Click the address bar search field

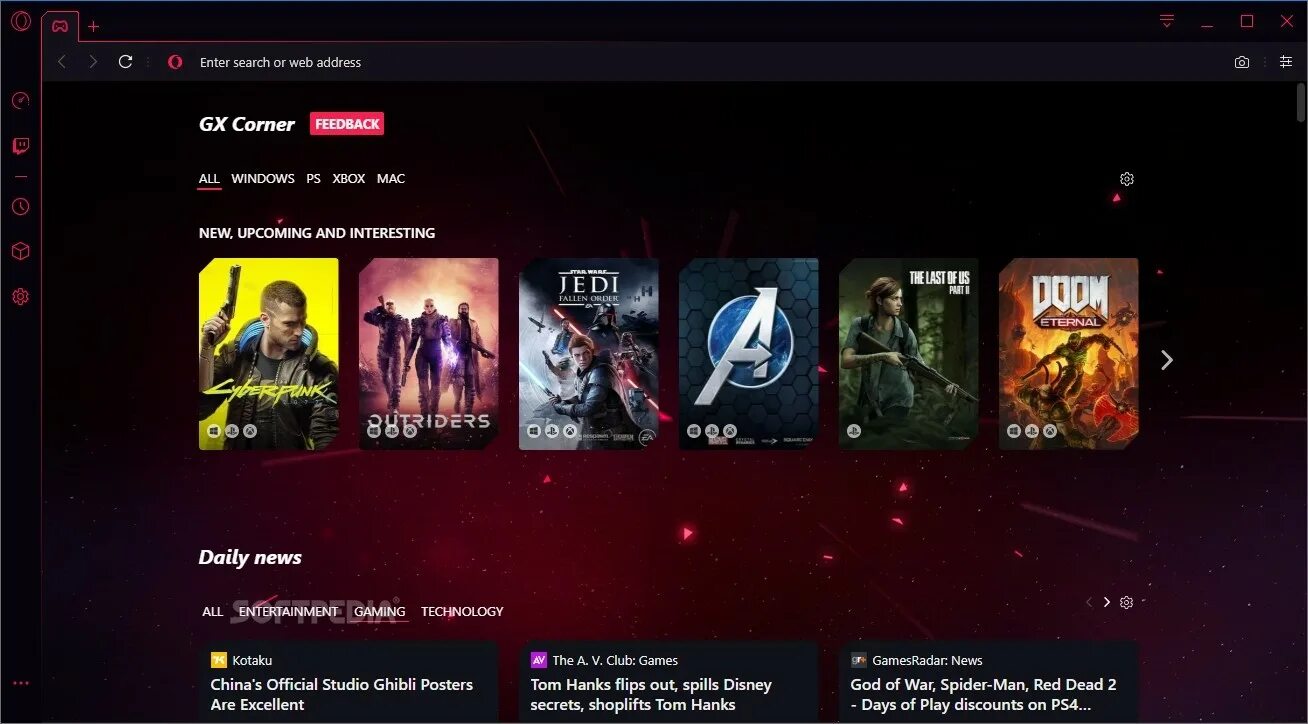(x=700, y=62)
